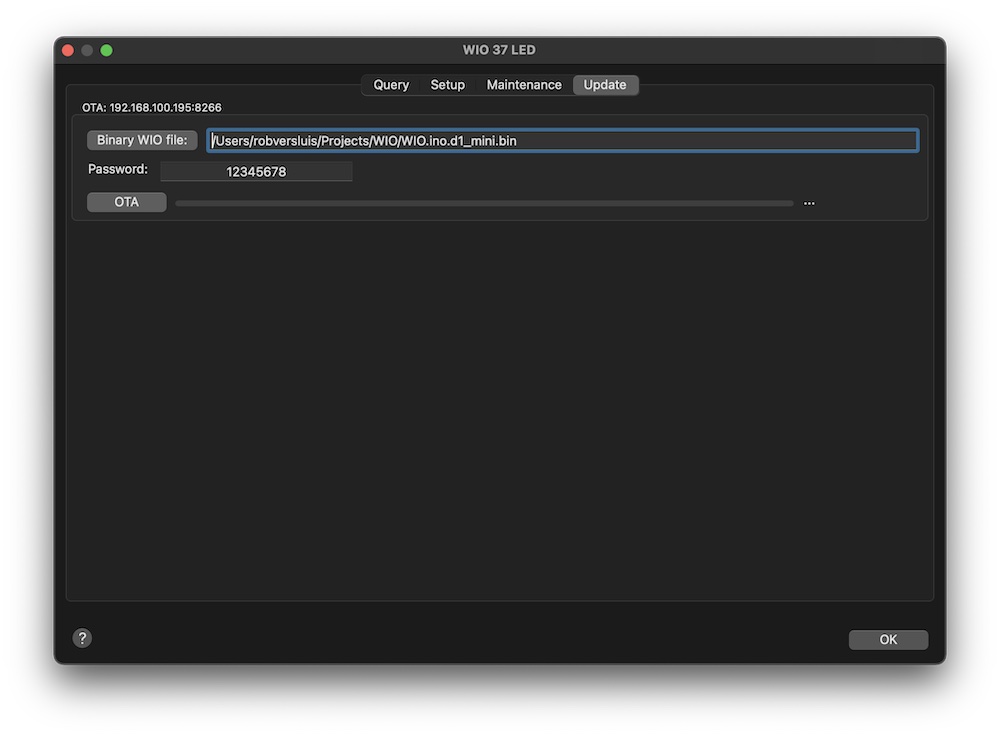Close the WIO 37 LED window
The image size is (1000, 736).
tap(68, 50)
